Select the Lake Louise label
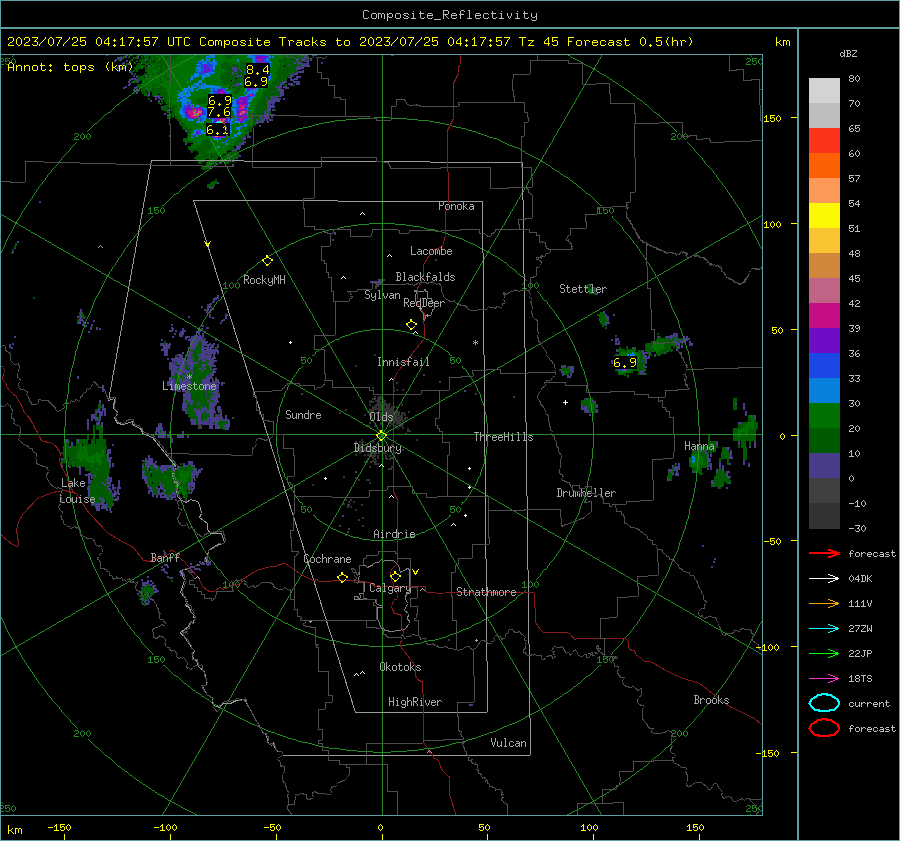Screen dimensions: 900x841 click(x=77, y=491)
